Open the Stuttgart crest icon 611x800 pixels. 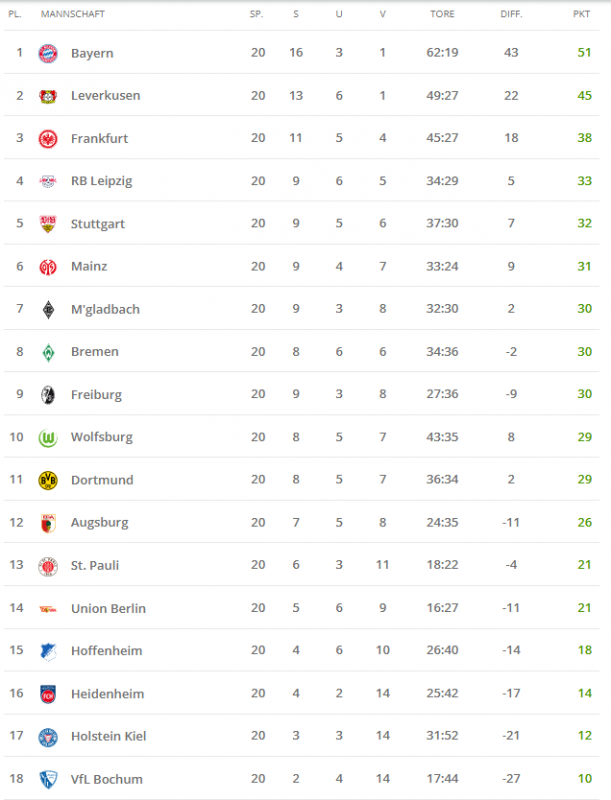48,224
